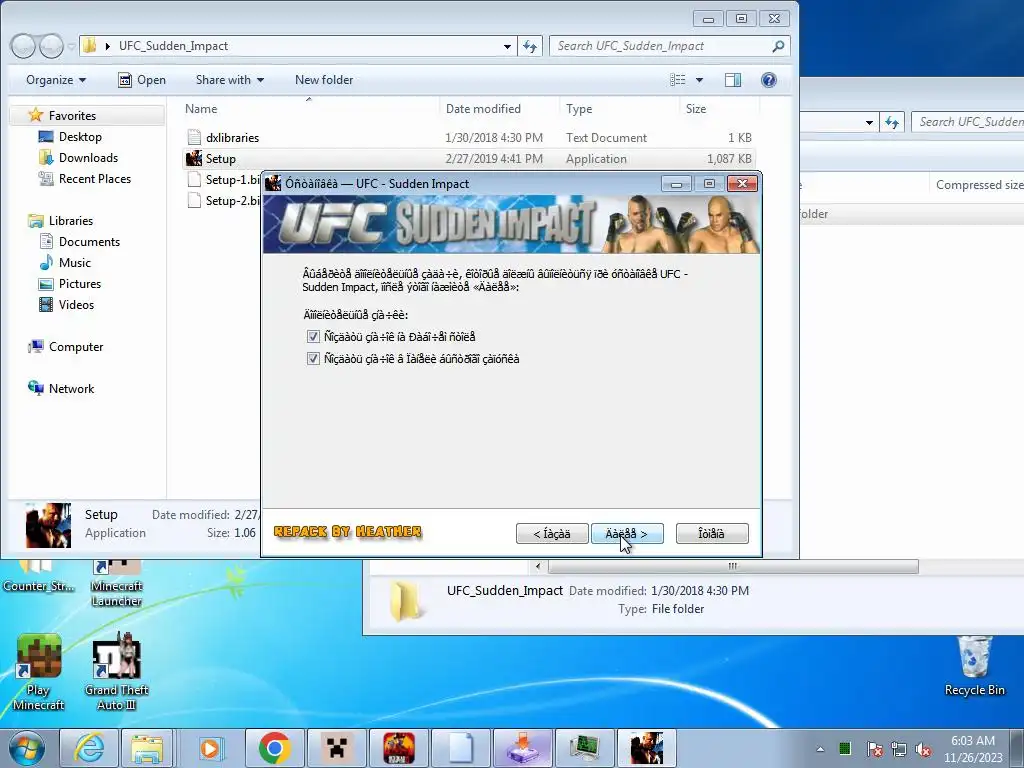Open Counter_Str desktop shortcut

tap(38, 578)
